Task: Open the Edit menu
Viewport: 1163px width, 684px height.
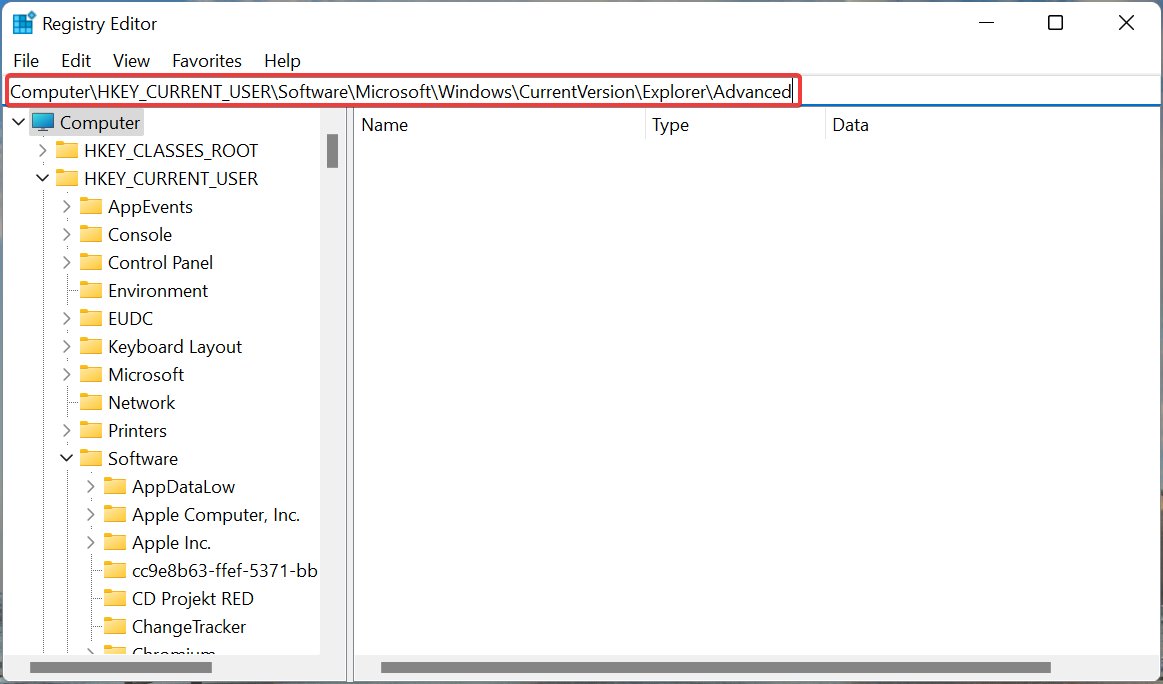Action: tap(76, 61)
